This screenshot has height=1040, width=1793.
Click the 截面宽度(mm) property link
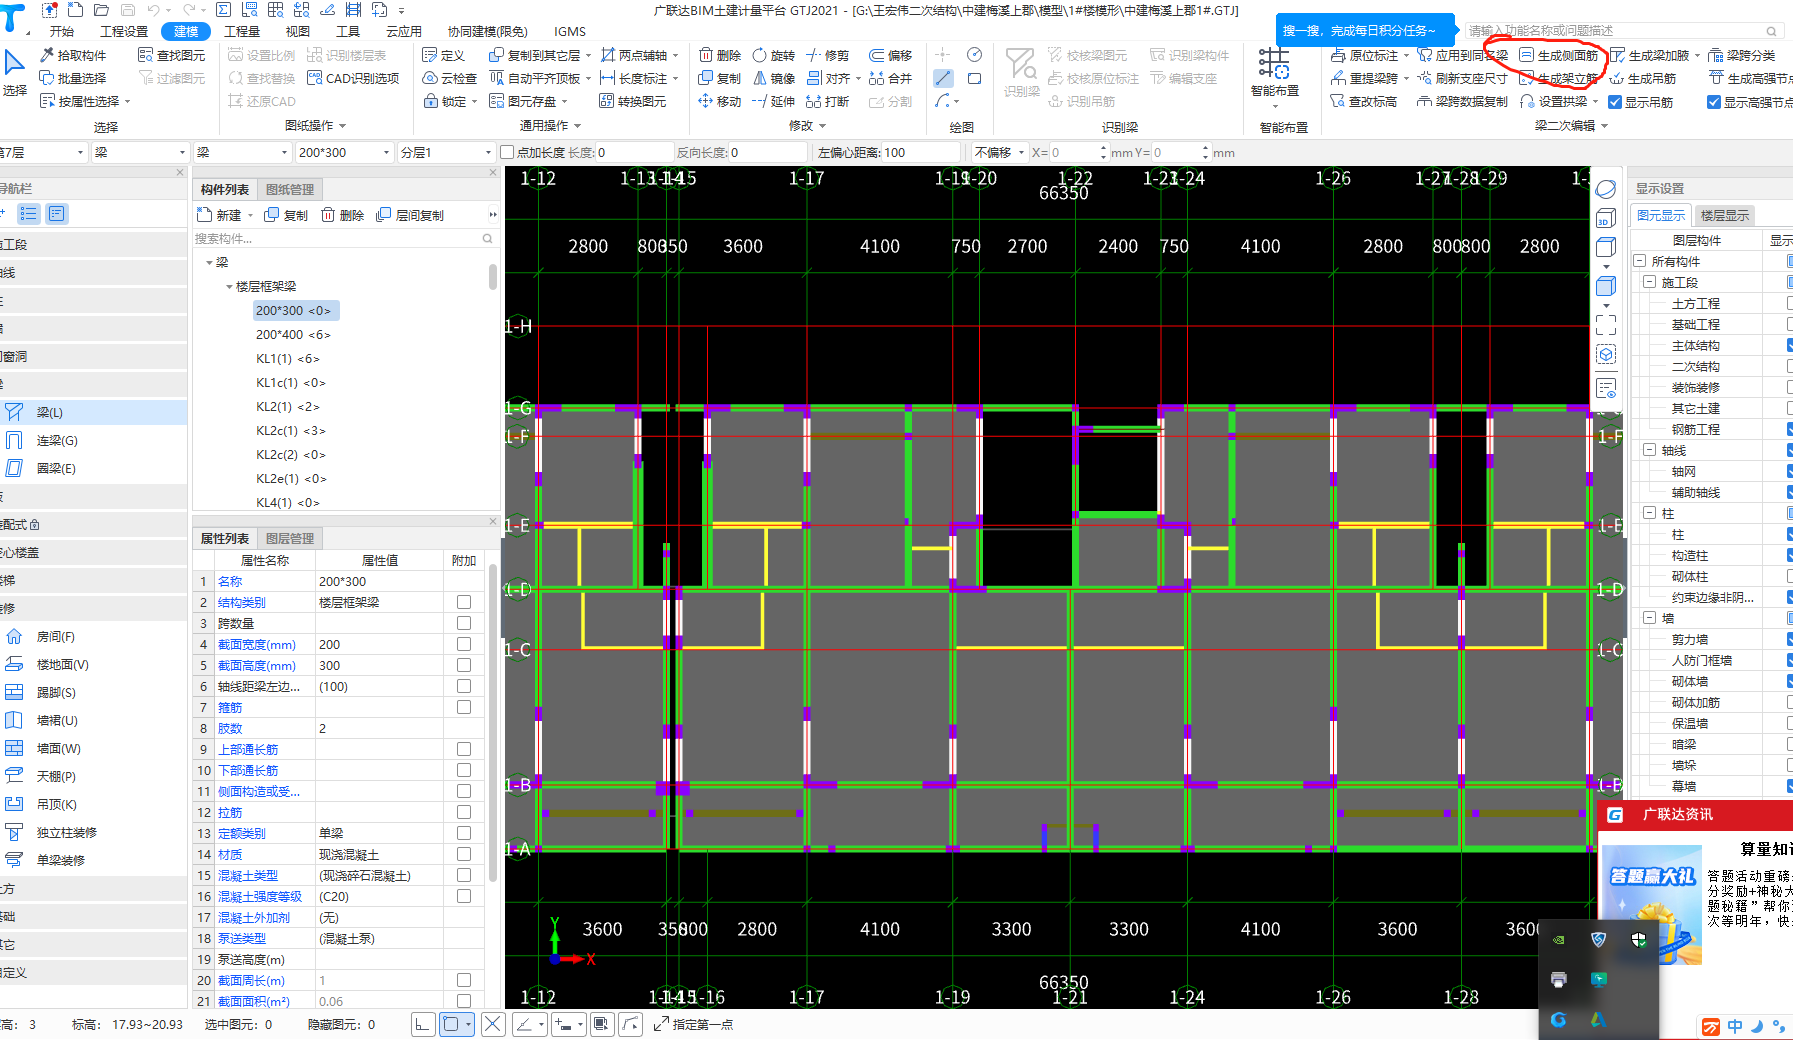pyautogui.click(x=257, y=644)
